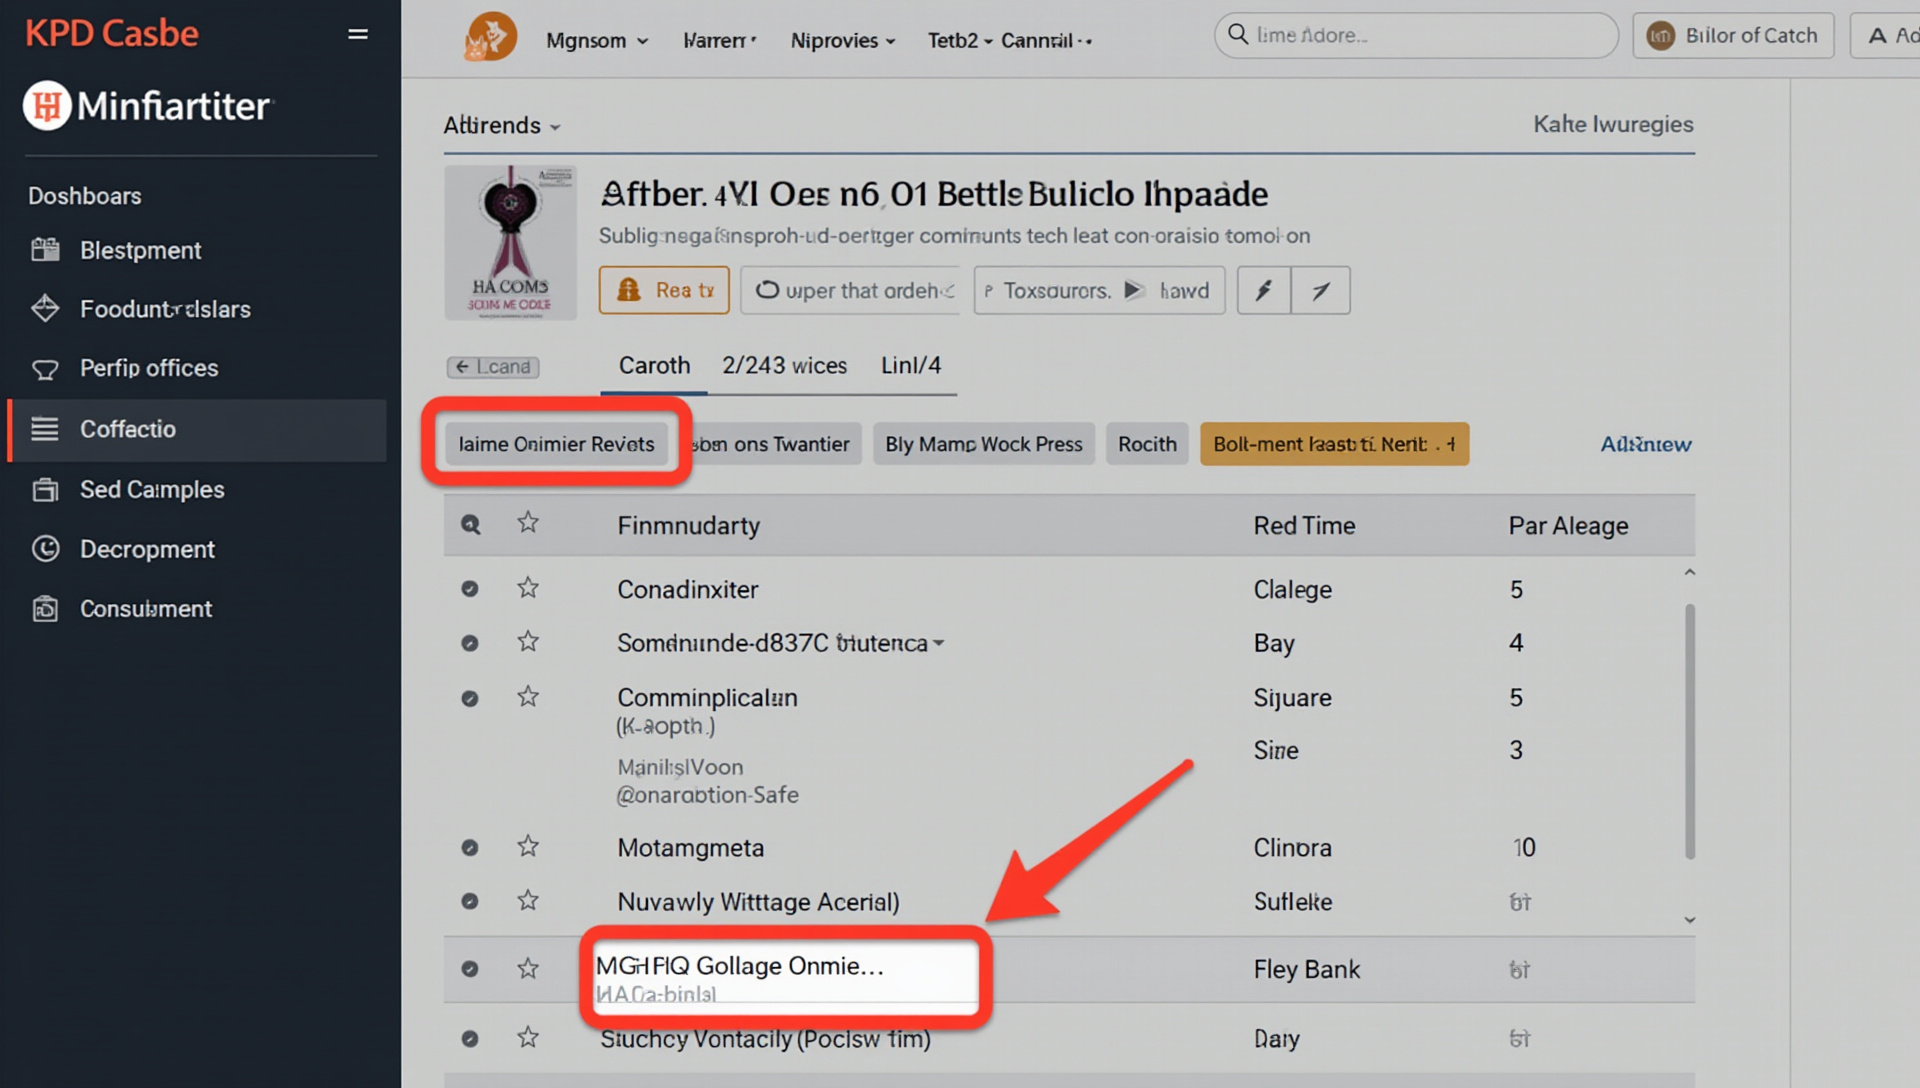Select the circle checkbox for Nuvawly Witttage Aerial
Viewport: 1920px width, 1088px height.
(x=469, y=901)
